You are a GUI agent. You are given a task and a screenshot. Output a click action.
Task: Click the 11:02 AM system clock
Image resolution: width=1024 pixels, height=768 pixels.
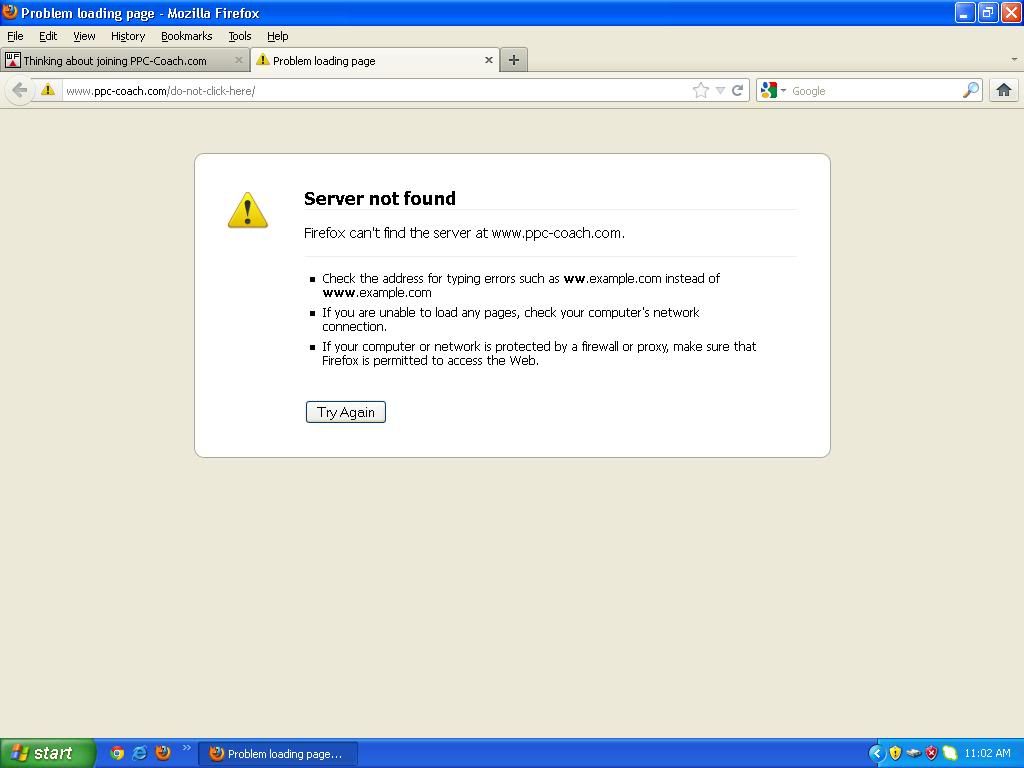pyautogui.click(x=987, y=753)
